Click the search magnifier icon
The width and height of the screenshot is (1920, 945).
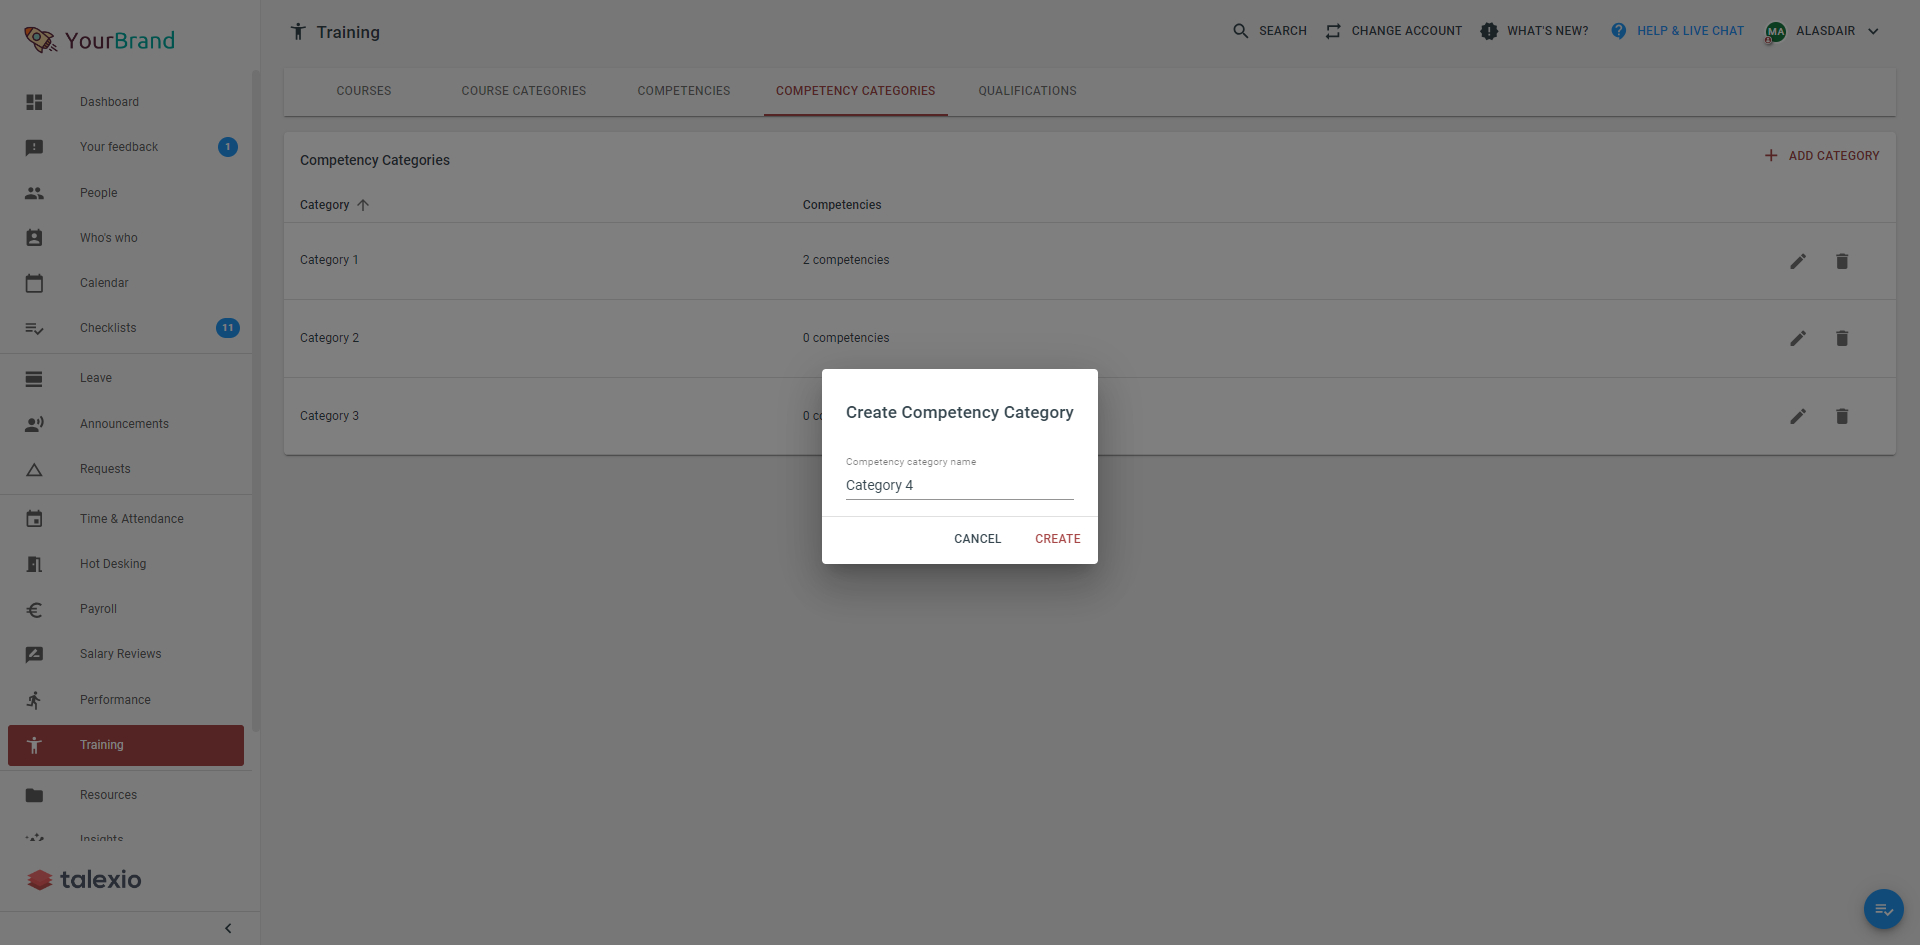pos(1241,31)
